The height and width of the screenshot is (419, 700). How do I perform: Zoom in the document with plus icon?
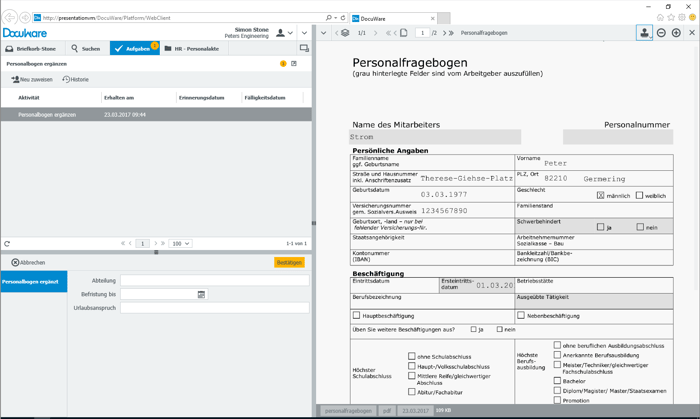click(676, 33)
